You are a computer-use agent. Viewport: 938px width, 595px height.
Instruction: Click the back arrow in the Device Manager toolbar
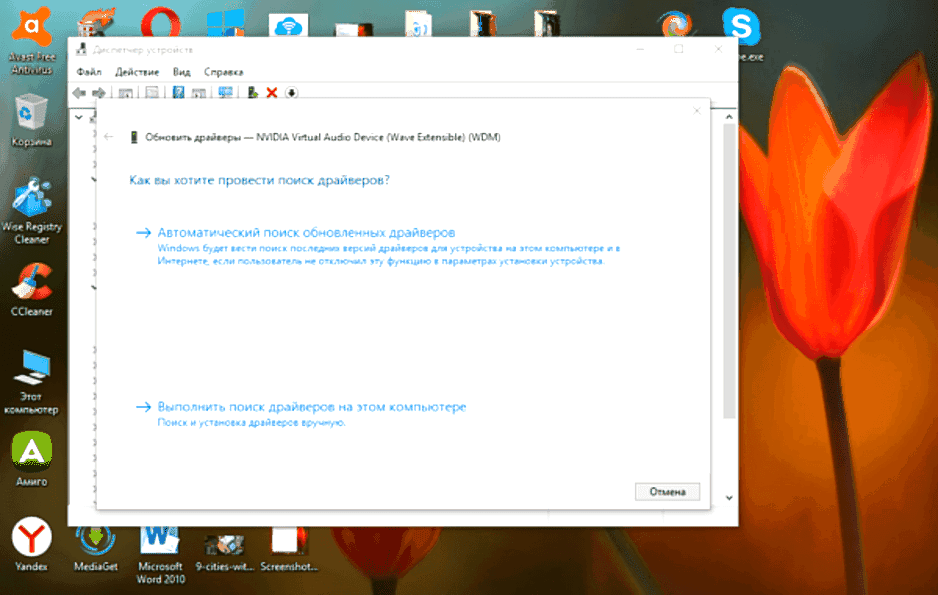coord(80,93)
